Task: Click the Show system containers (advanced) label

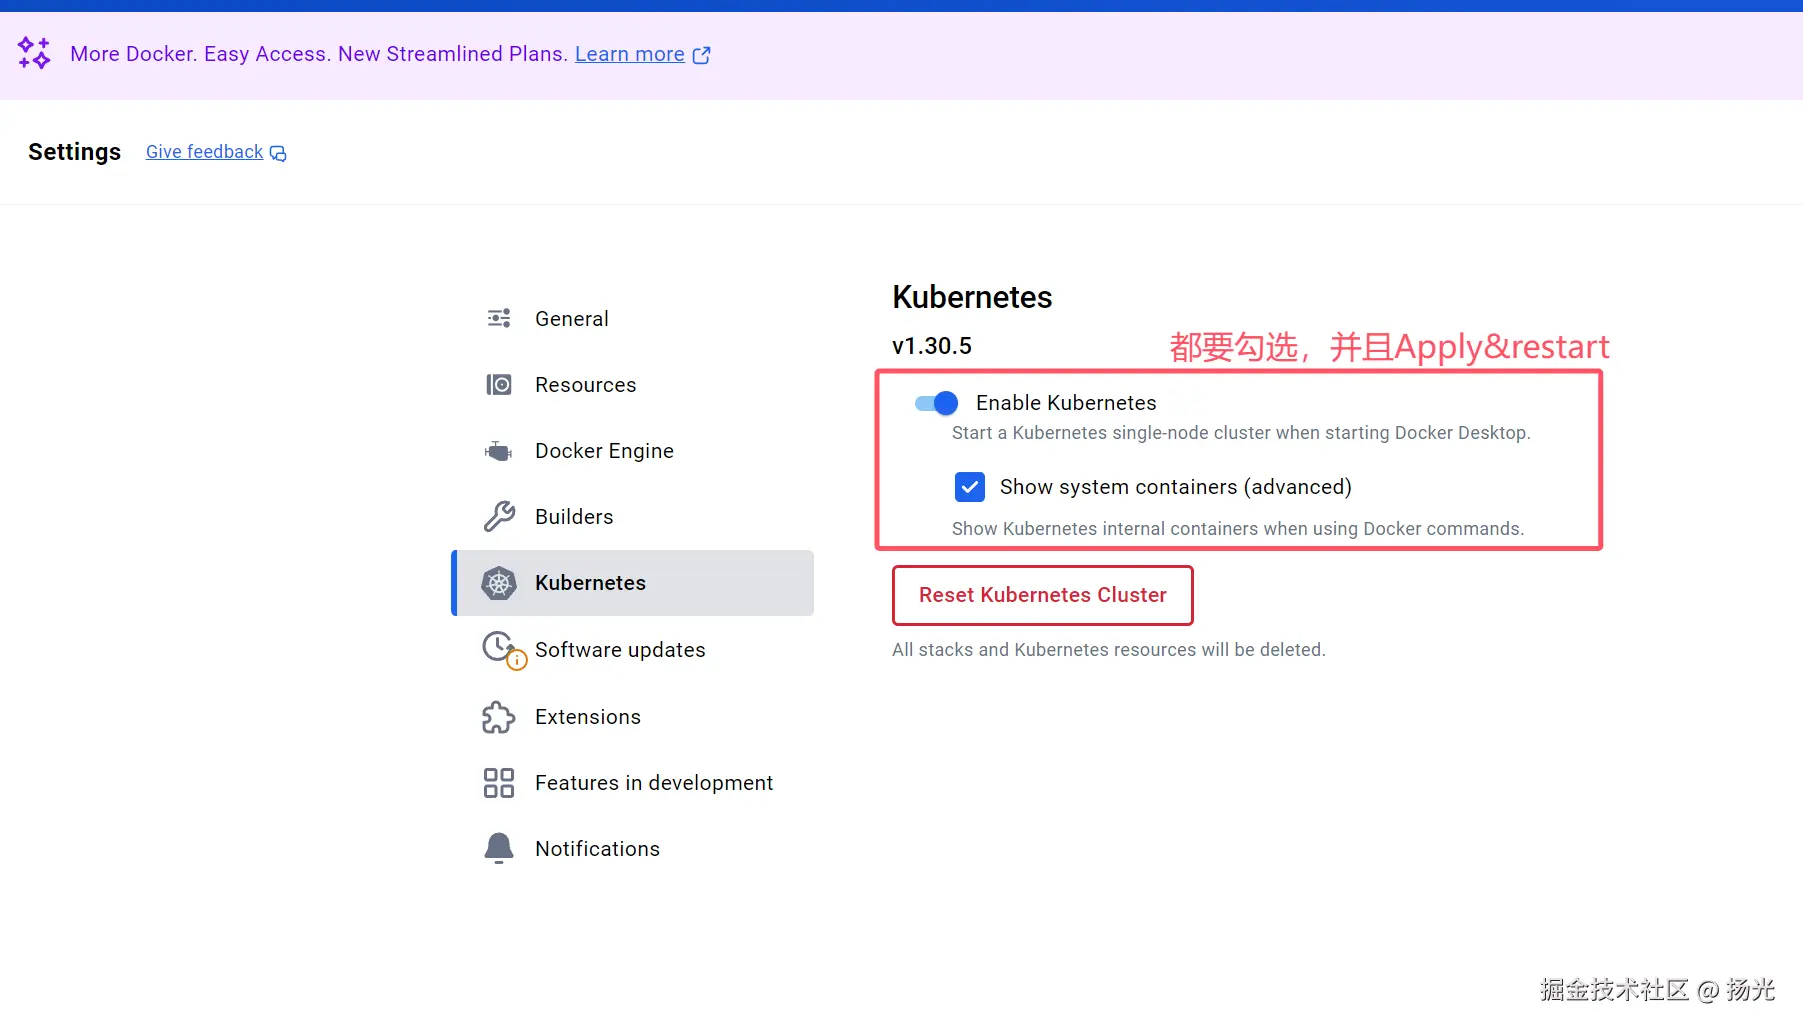Action: (x=1176, y=487)
